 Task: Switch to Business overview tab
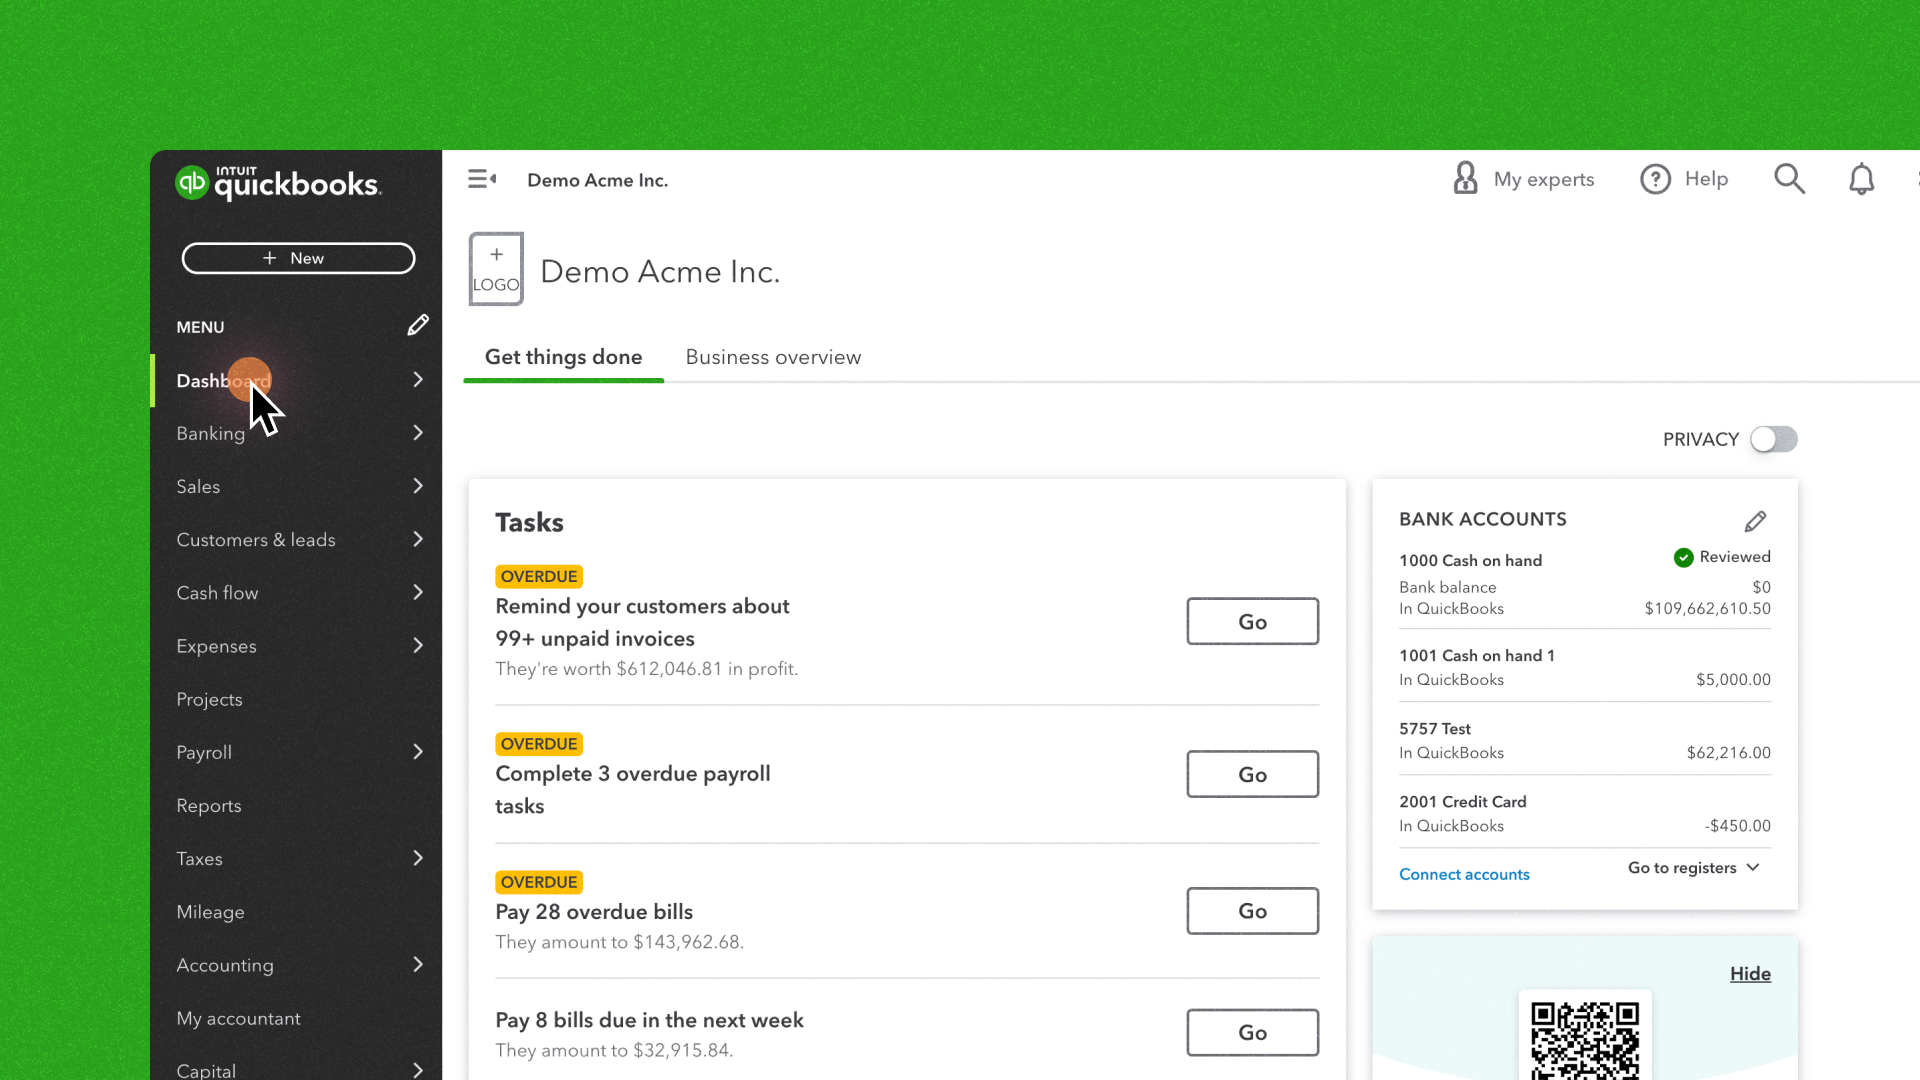click(773, 357)
